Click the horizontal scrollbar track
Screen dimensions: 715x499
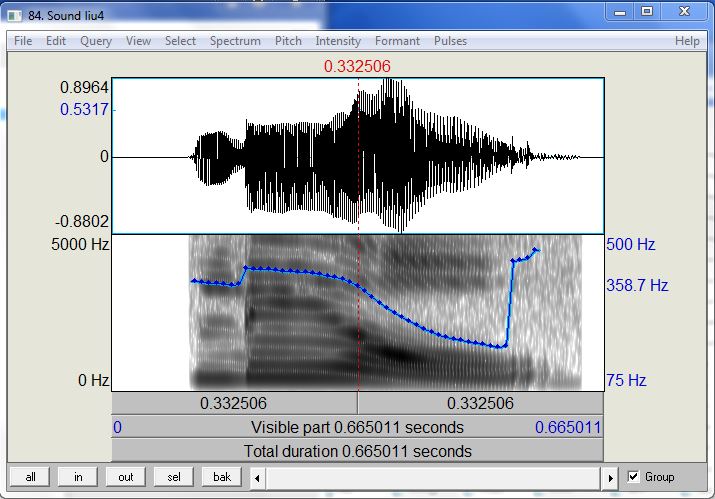tap(433, 478)
